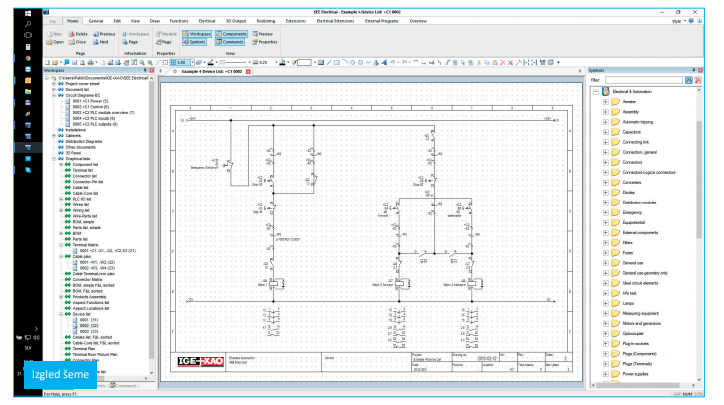Open Page information in the Information group
Screen dimensions: 724x405
130,42
